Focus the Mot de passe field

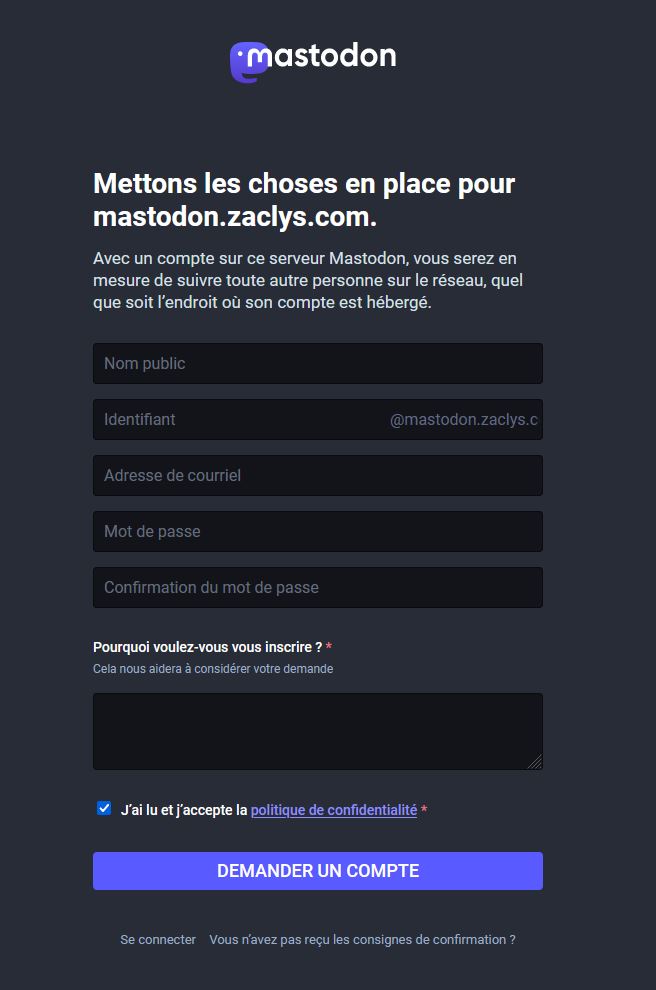click(317, 532)
